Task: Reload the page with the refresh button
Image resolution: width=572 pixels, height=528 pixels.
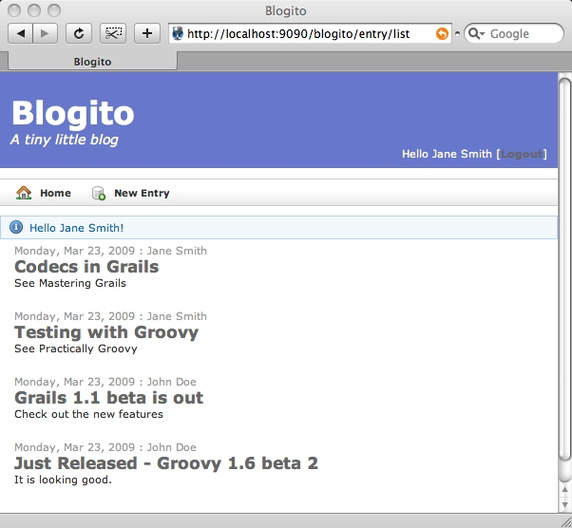Action: point(78,34)
